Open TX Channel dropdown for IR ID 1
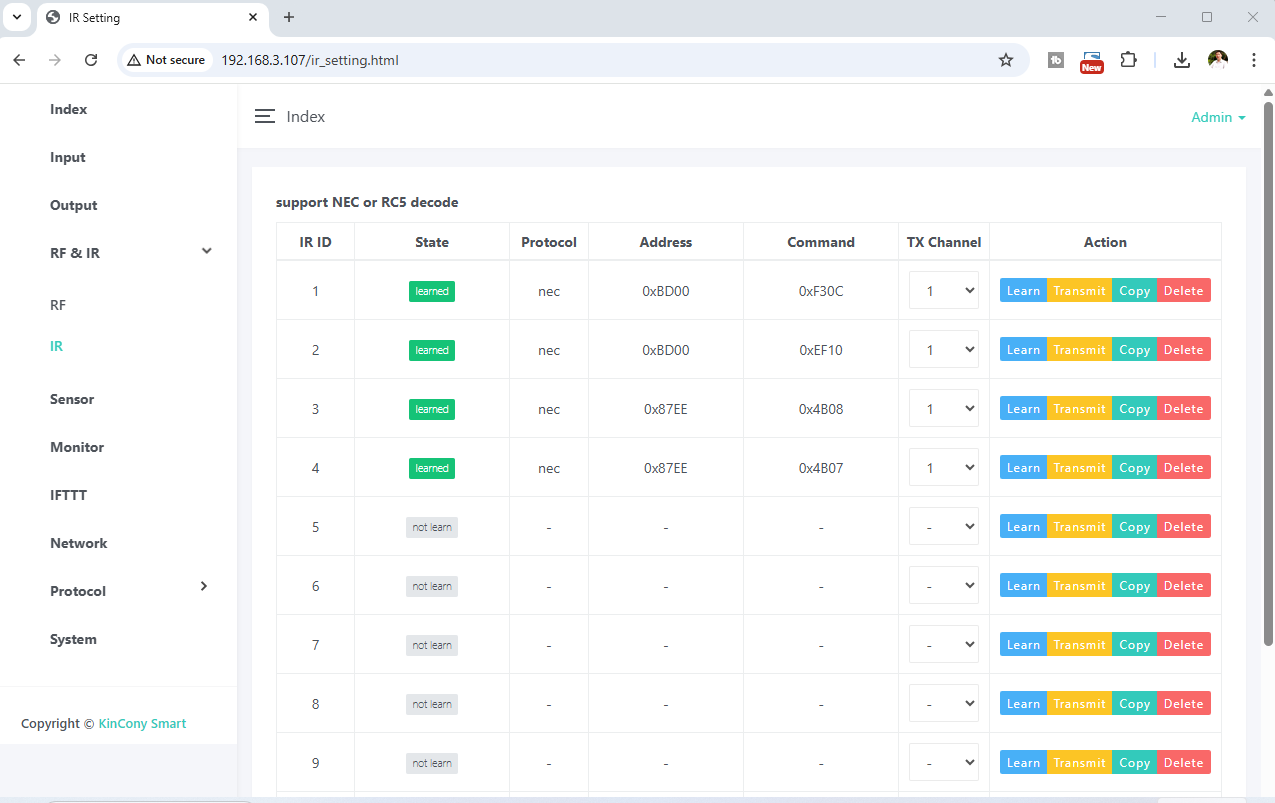Screen dimensions: 1275x803 943,291
